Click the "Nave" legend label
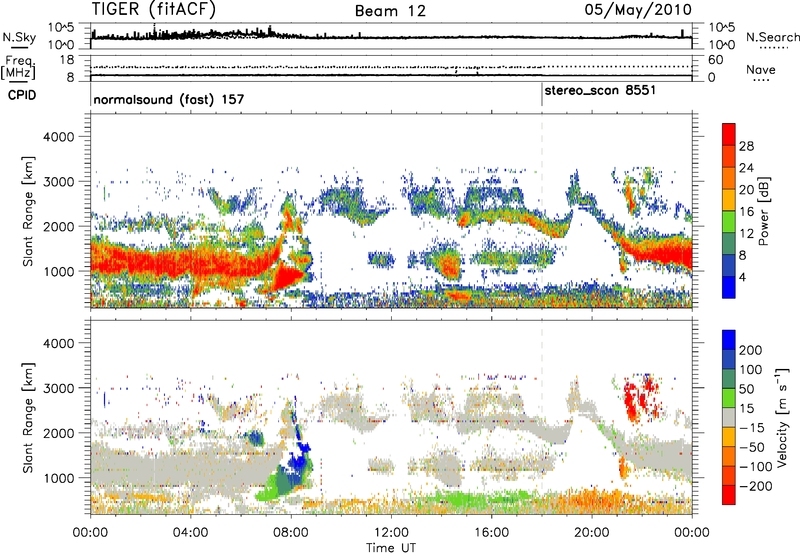Viewport: 800px width, 554px height. point(761,69)
